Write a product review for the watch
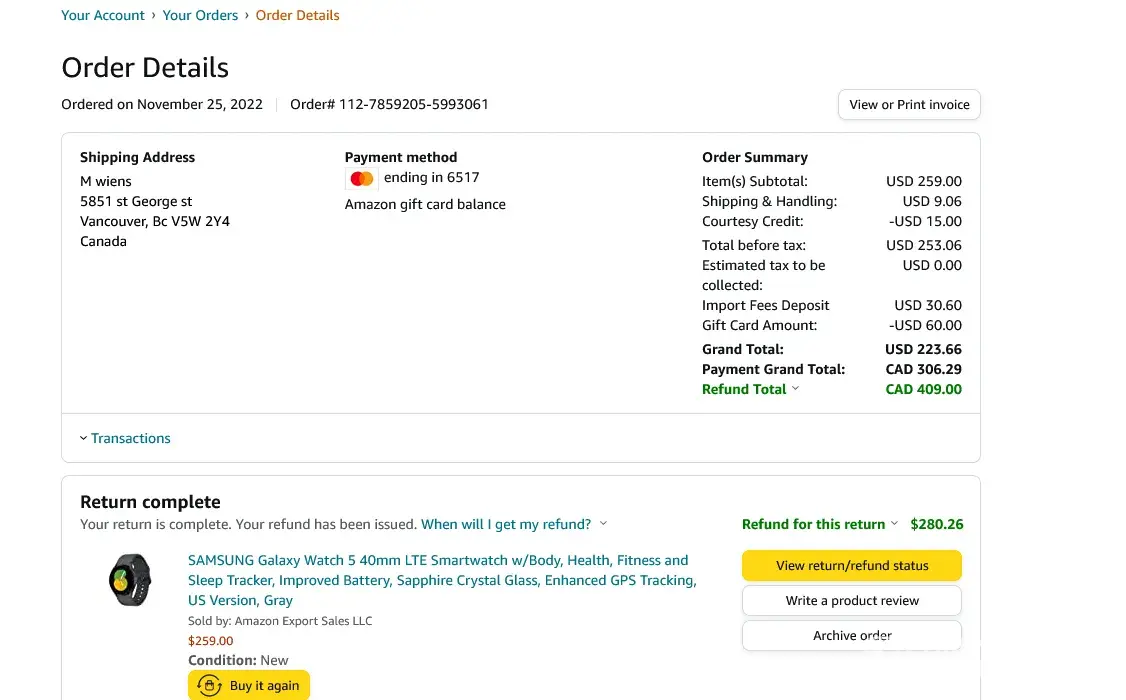The width and height of the screenshot is (1126, 700). (851, 601)
